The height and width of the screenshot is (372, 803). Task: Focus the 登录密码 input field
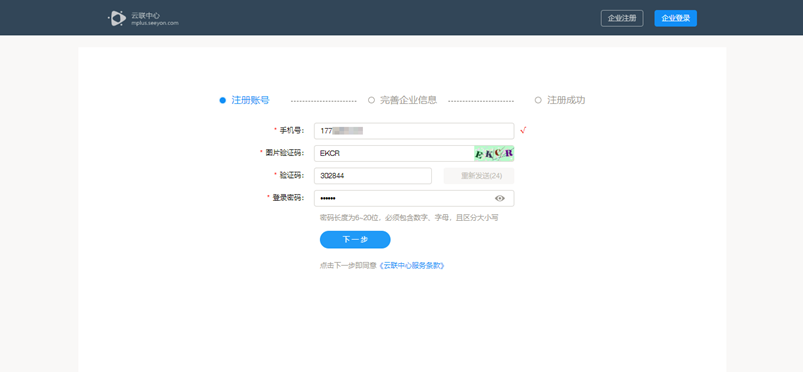point(414,198)
